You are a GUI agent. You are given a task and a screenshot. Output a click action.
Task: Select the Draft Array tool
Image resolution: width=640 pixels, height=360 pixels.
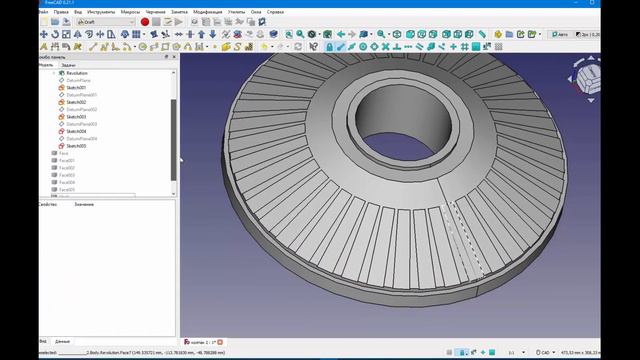[136, 34]
